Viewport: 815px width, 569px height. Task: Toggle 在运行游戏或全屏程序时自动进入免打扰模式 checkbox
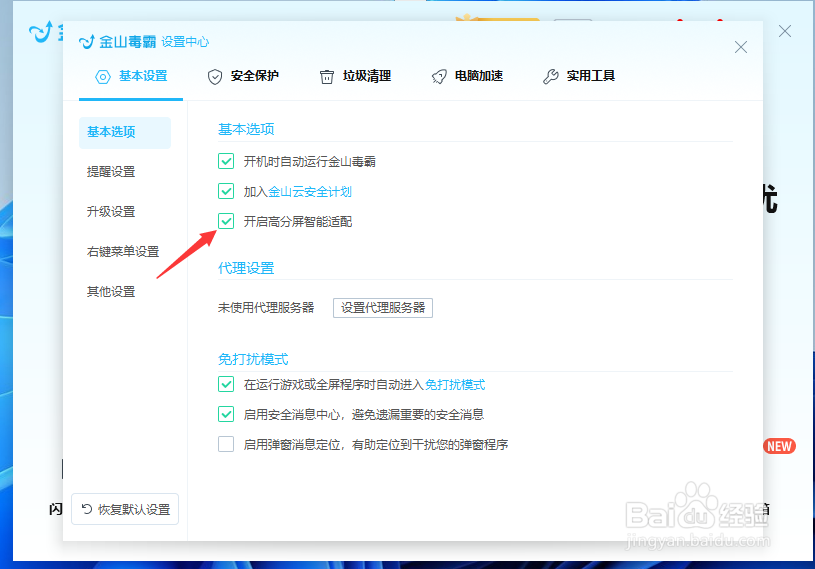tap(226, 385)
